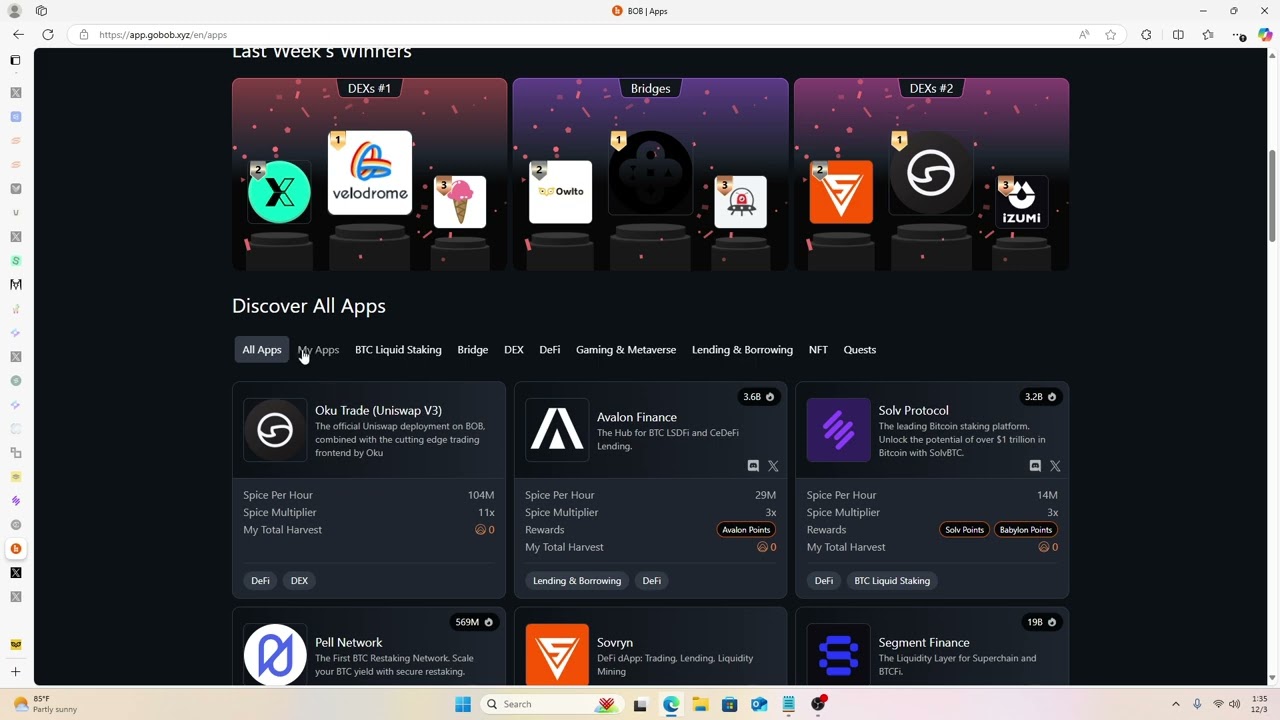Open Windows Start menu
This screenshot has width=1280, height=720.
463,704
